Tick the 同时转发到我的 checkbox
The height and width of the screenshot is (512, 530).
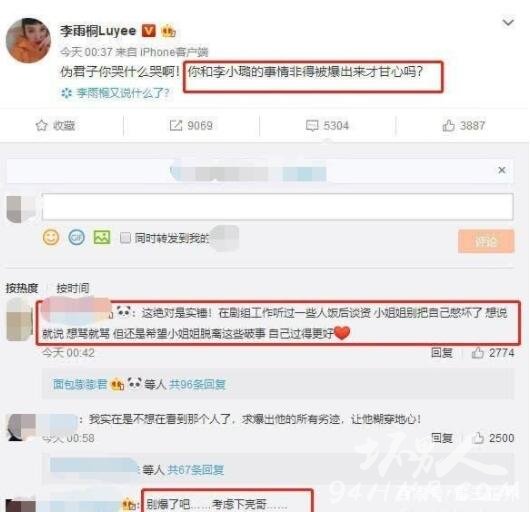pos(125,238)
